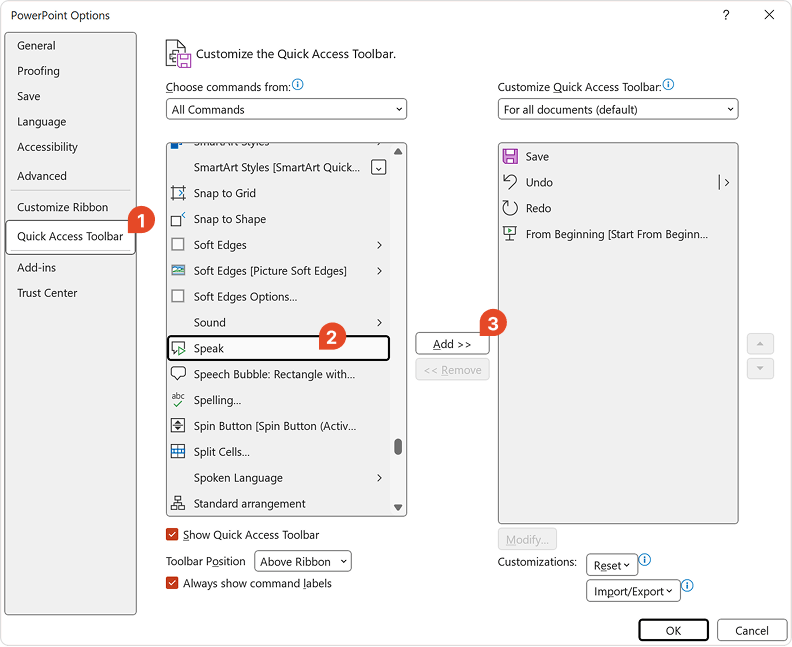Viewport: 792px width, 647px height.
Task: Close the PowerPoint Options dialog
Action: [x=769, y=15]
